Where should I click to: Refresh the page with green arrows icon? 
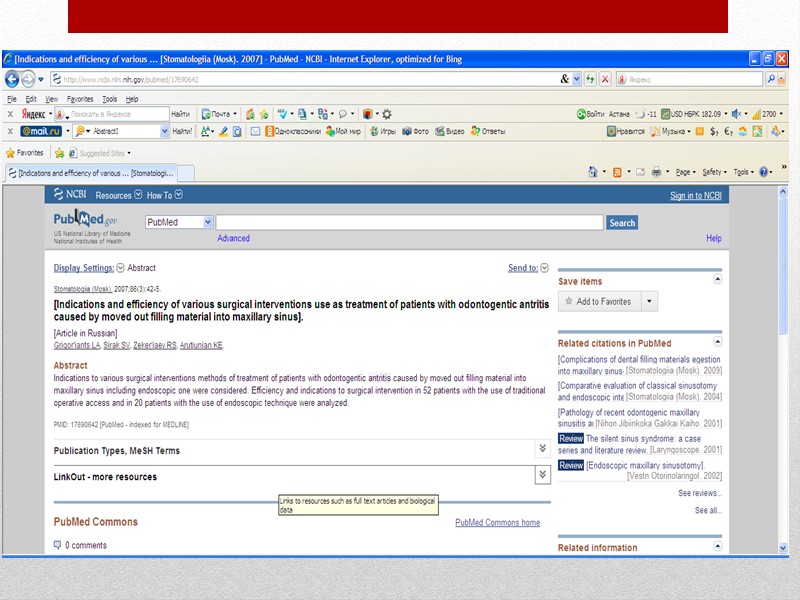point(590,79)
